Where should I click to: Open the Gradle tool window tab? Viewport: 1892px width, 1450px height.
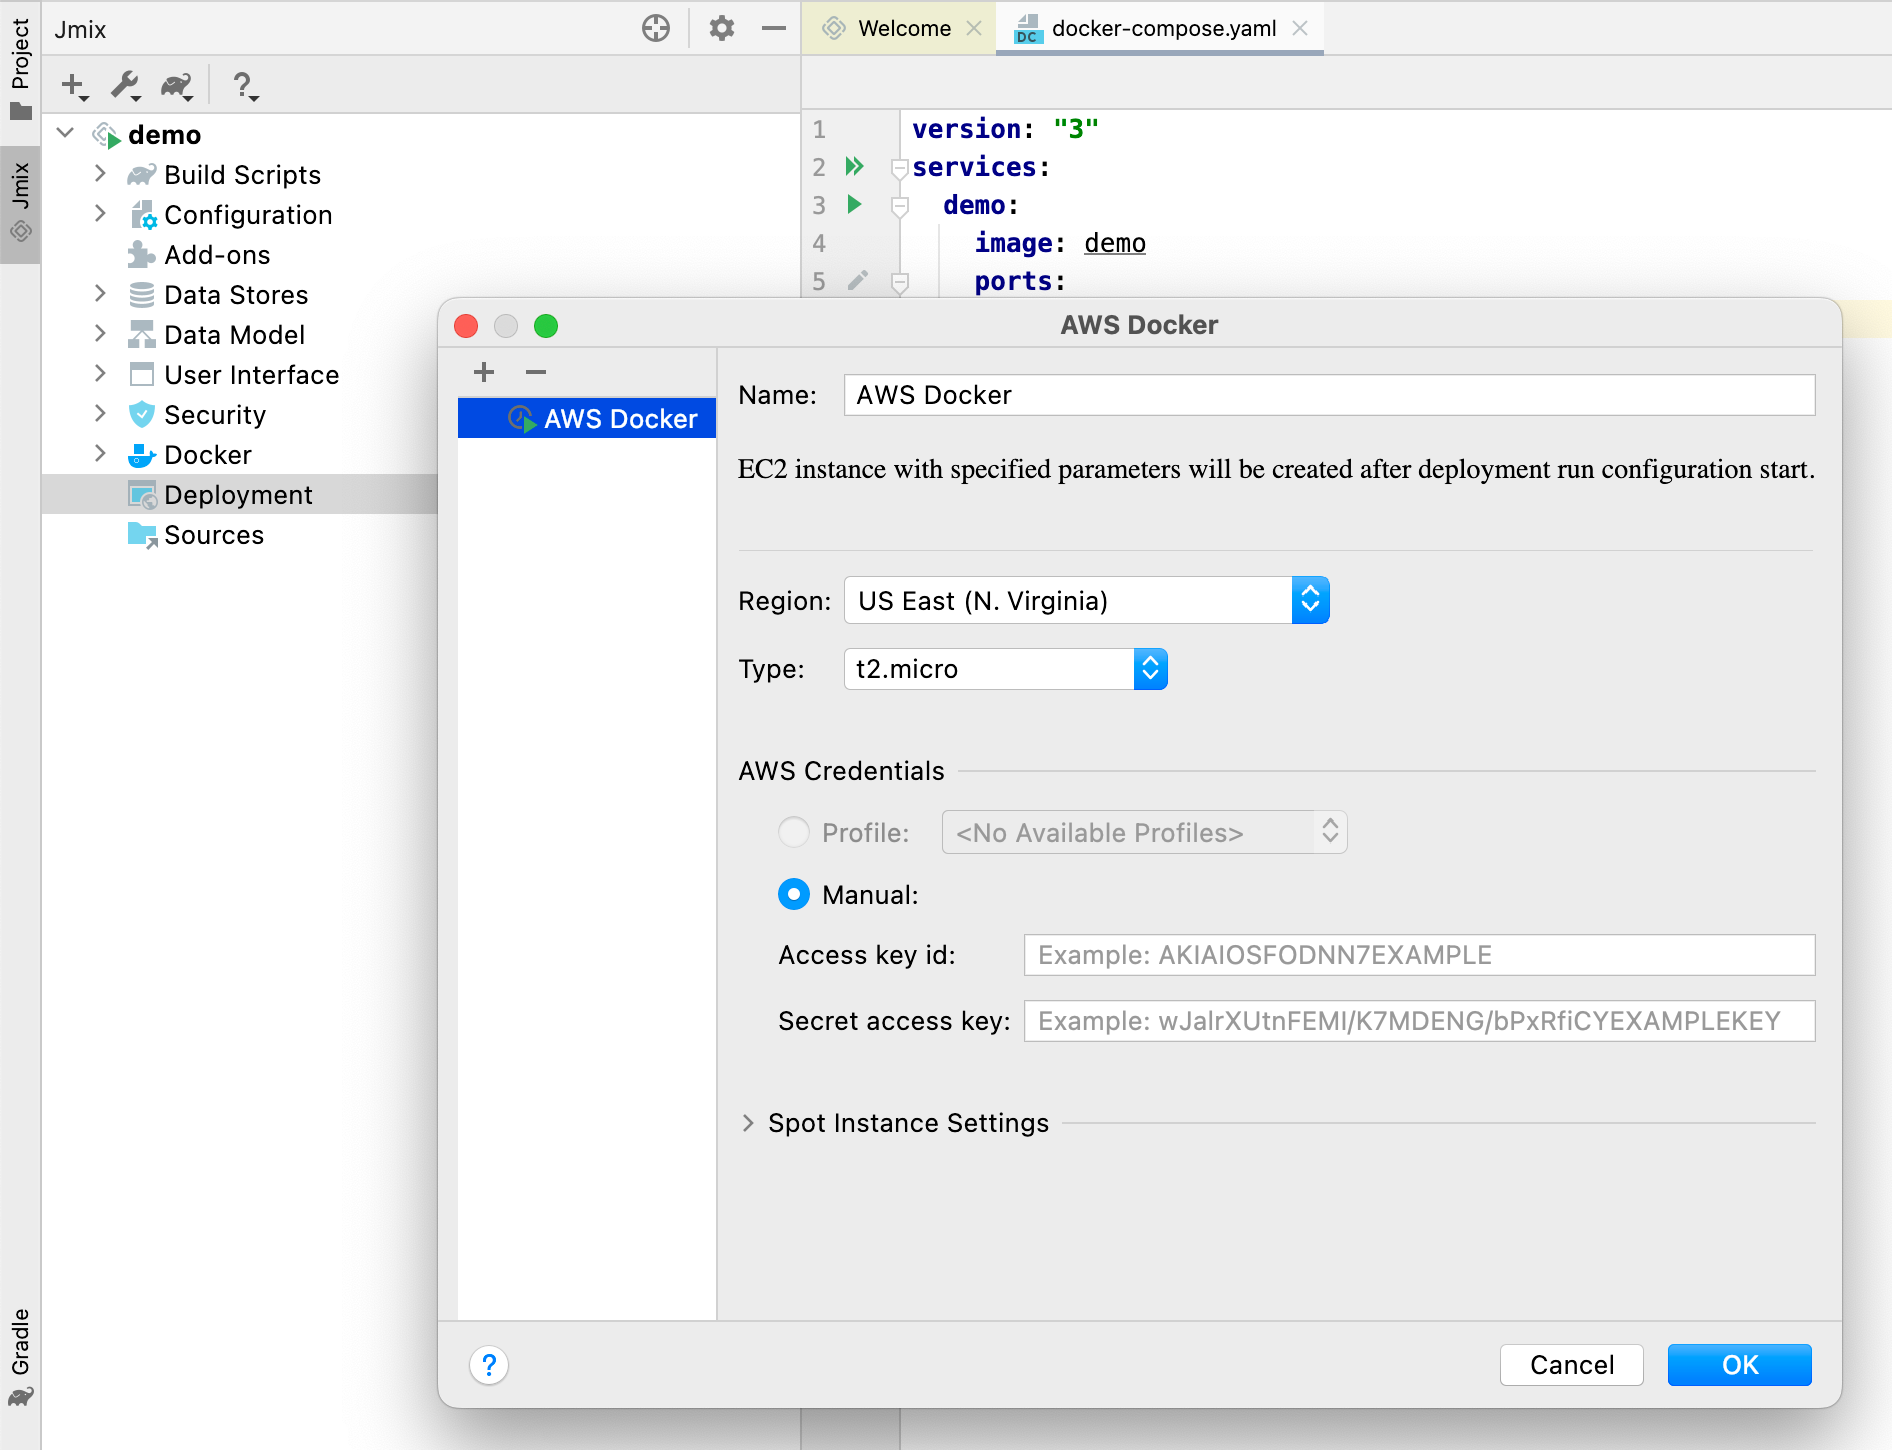click(x=20, y=1357)
